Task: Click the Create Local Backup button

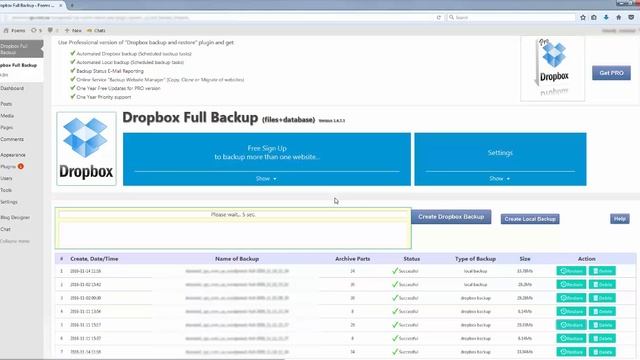Action: [x=530, y=219]
